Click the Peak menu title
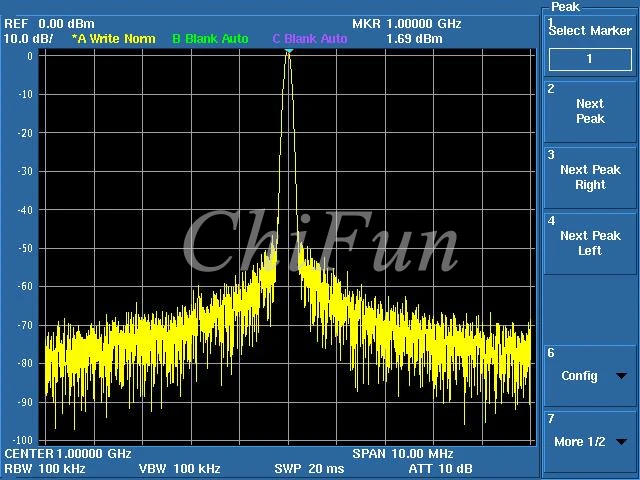 [565, 7]
